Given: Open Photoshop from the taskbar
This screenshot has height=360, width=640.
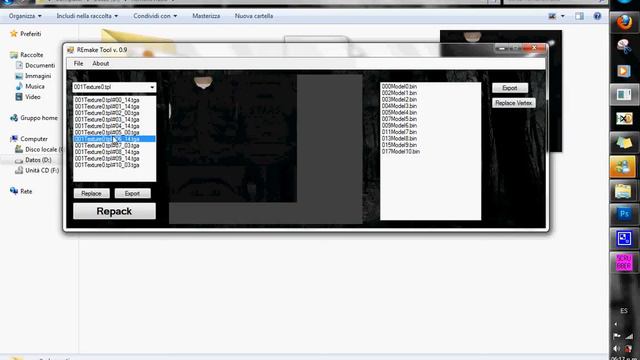Looking at the screenshot, I should 624,214.
